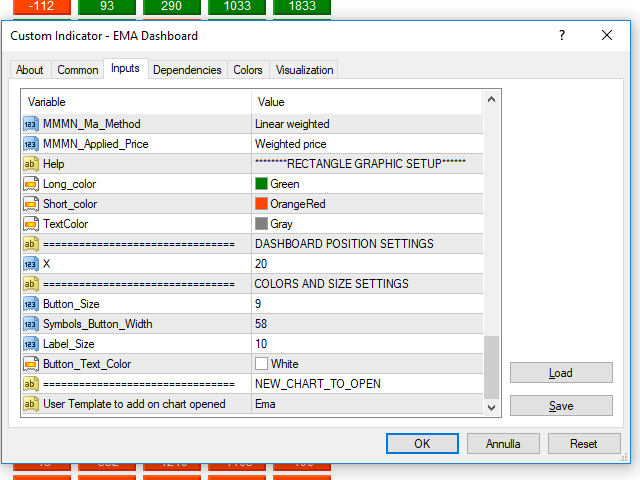Screen dimensions: 640x480
Task: Click the Load button
Action: (561, 373)
